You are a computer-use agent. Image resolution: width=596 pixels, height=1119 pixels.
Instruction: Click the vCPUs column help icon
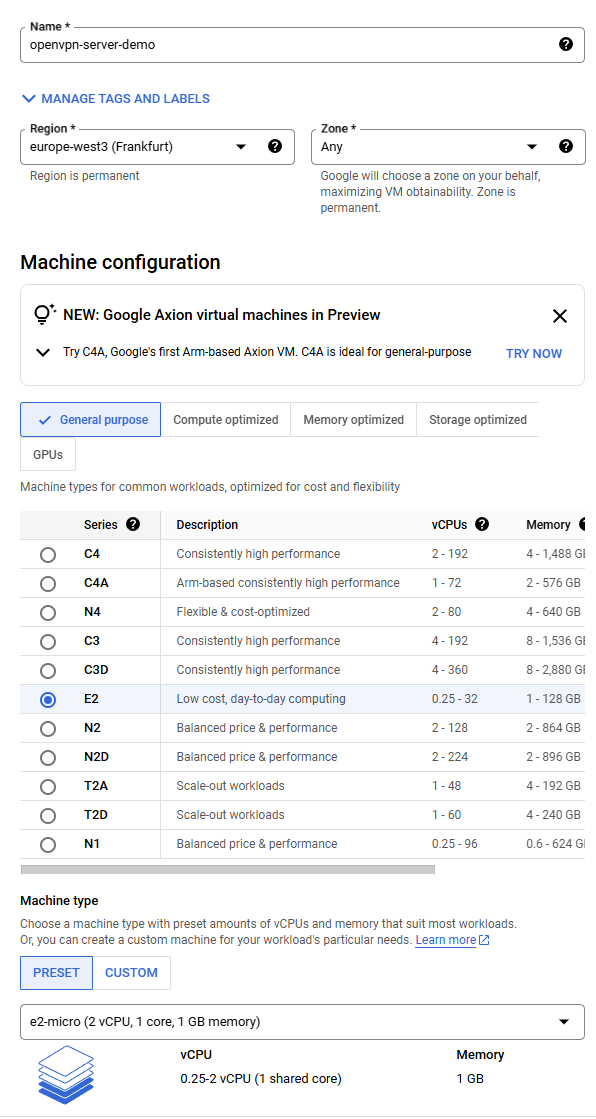(x=482, y=525)
